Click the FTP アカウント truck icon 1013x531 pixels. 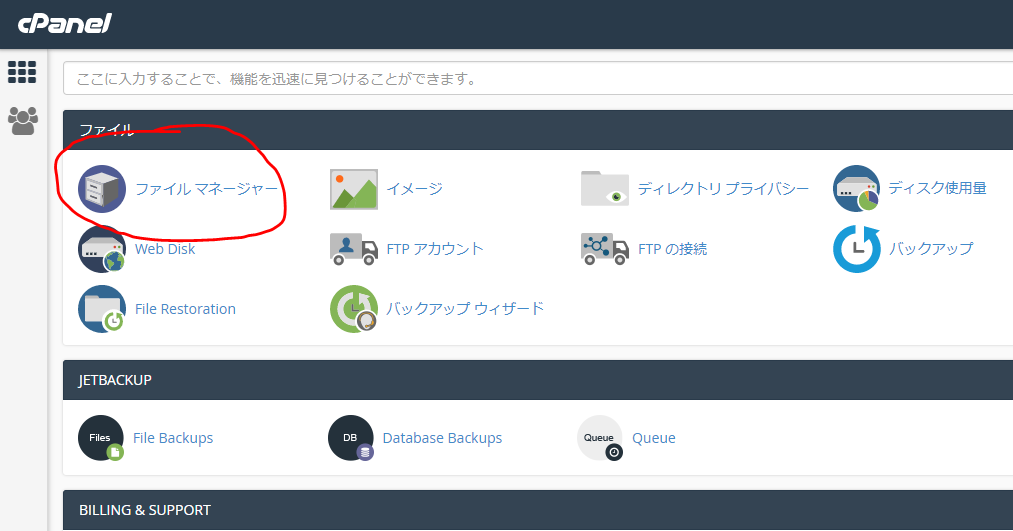pos(353,249)
